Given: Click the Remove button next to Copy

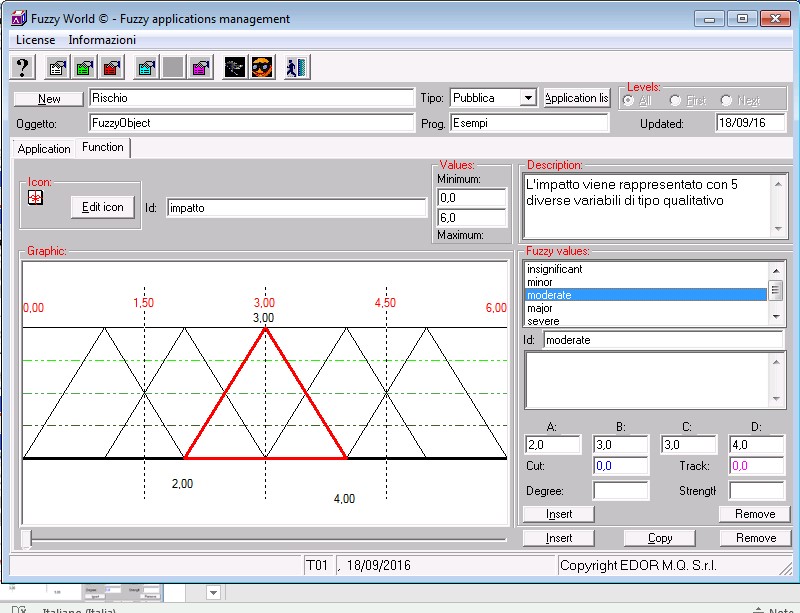Looking at the screenshot, I should 756,538.
